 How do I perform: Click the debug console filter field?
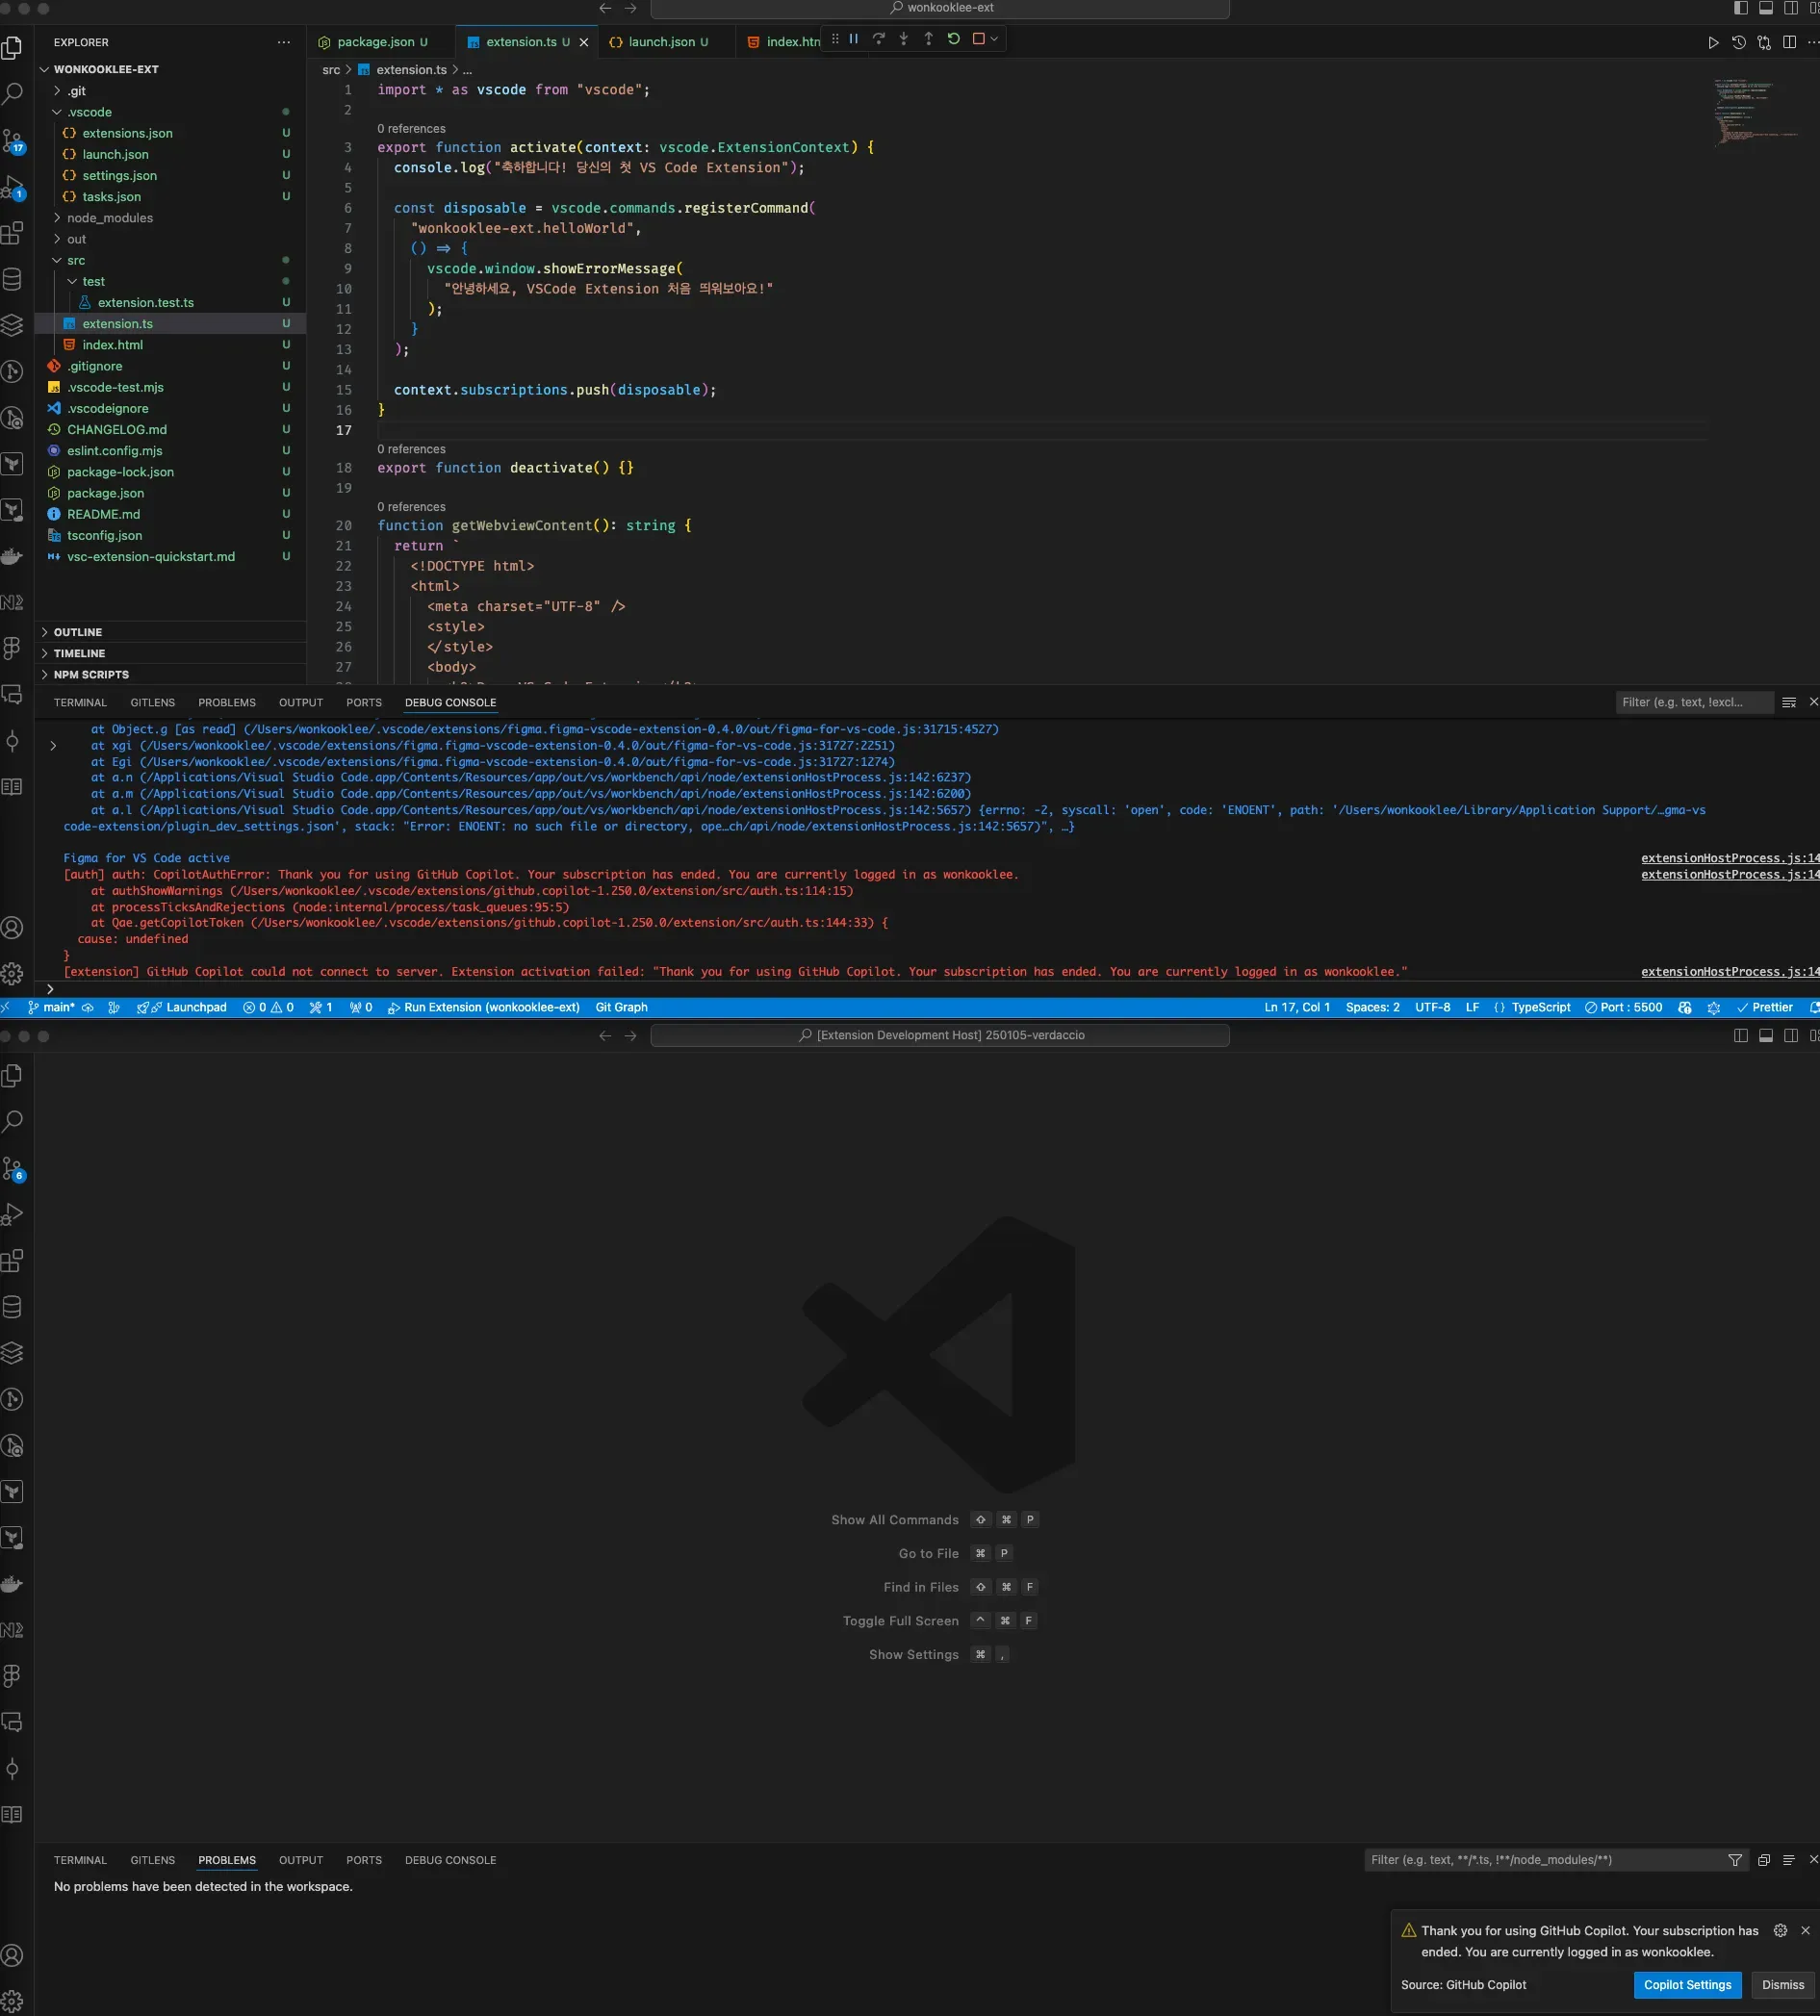(1694, 702)
